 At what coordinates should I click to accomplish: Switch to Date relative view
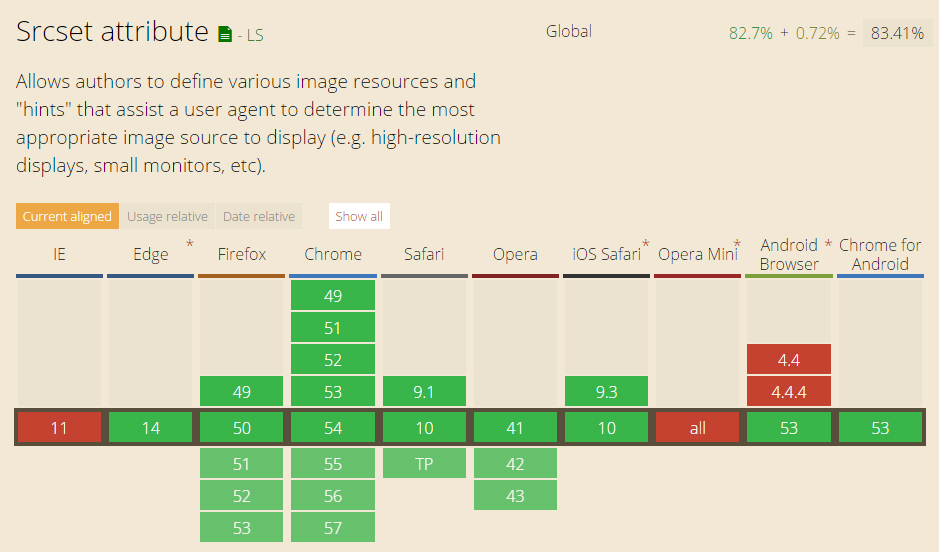pos(259,216)
